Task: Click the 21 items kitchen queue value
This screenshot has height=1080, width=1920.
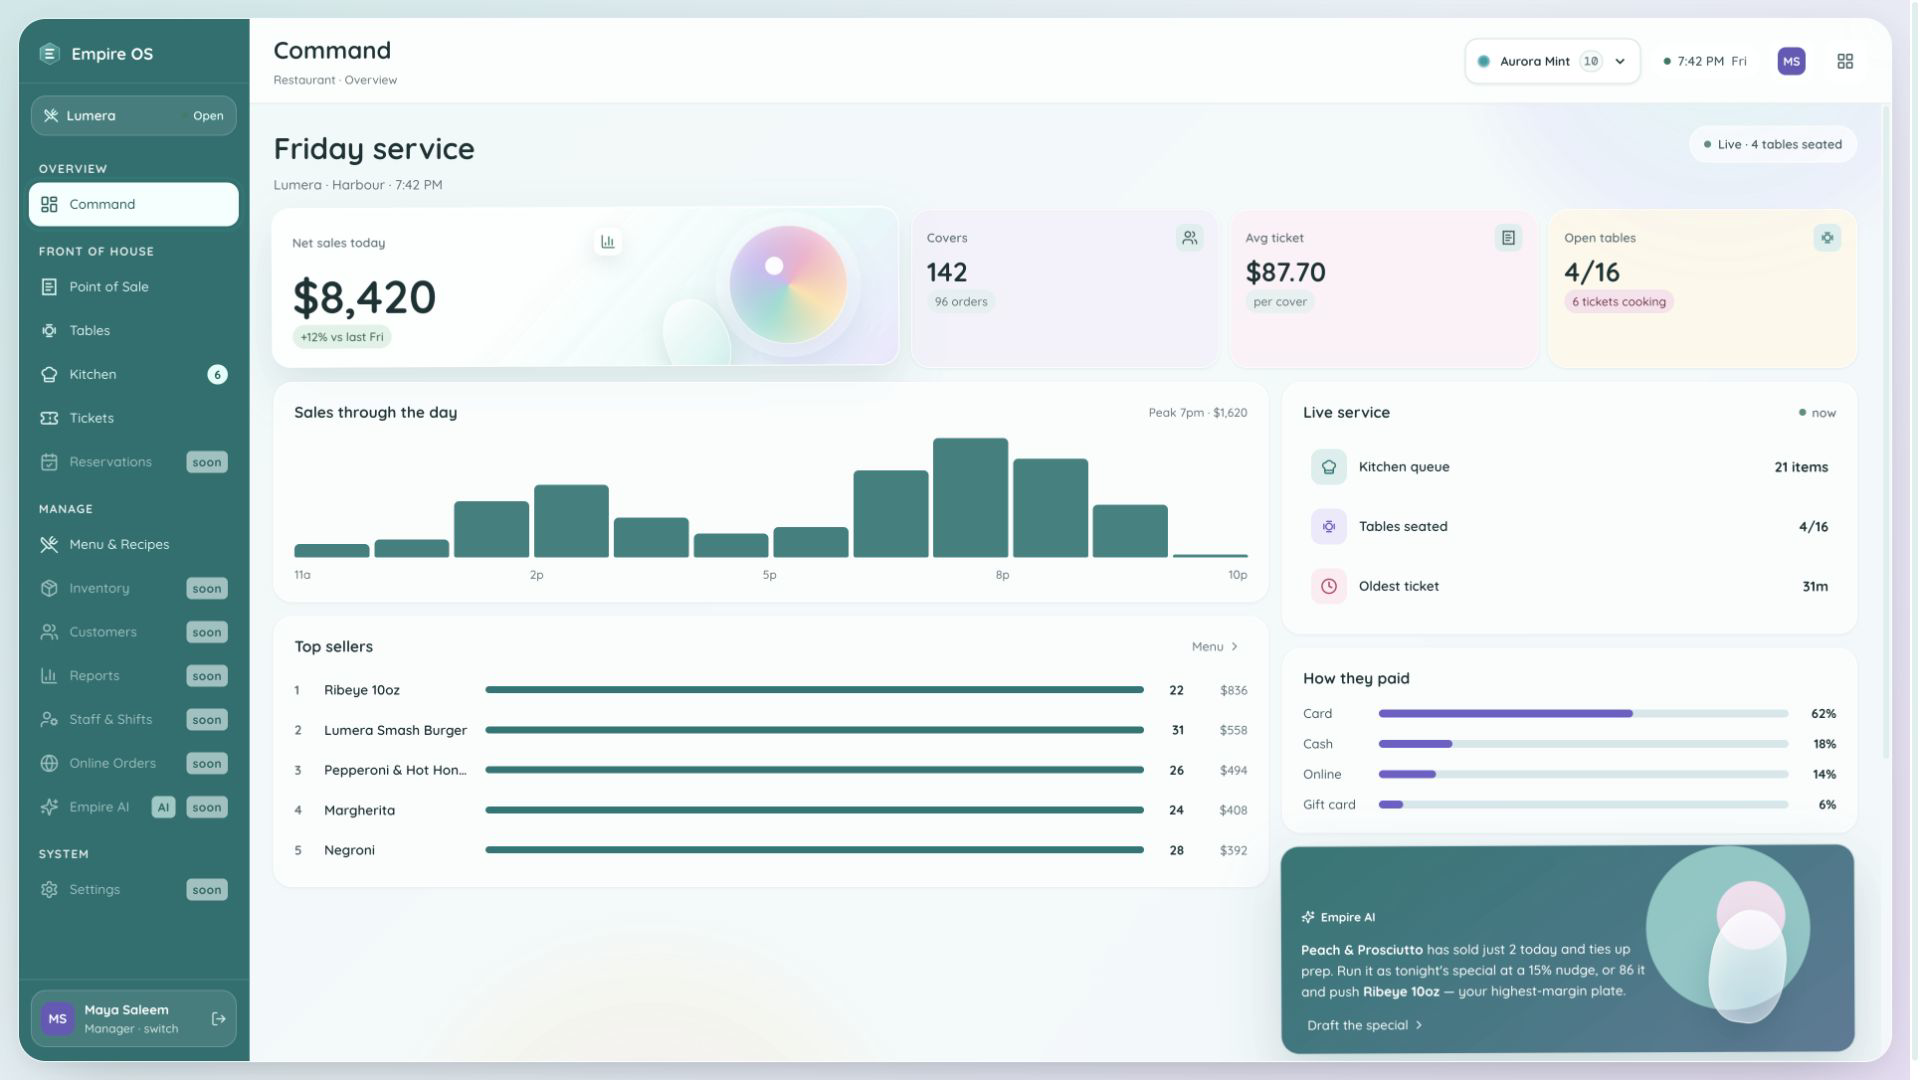Action: click(1801, 467)
